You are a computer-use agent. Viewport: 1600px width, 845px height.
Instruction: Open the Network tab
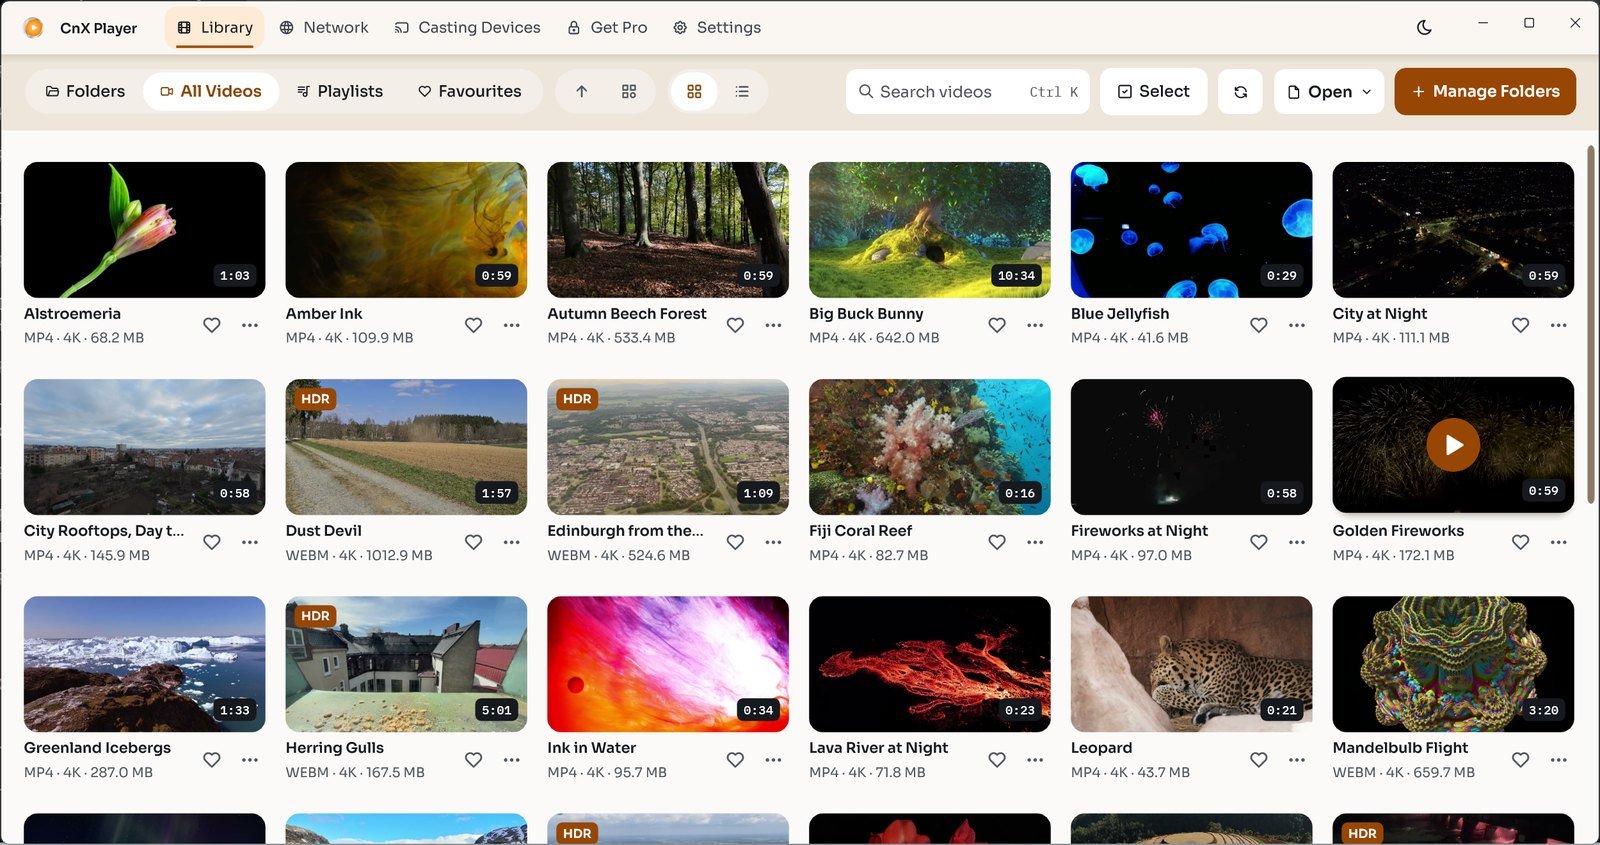(x=324, y=28)
